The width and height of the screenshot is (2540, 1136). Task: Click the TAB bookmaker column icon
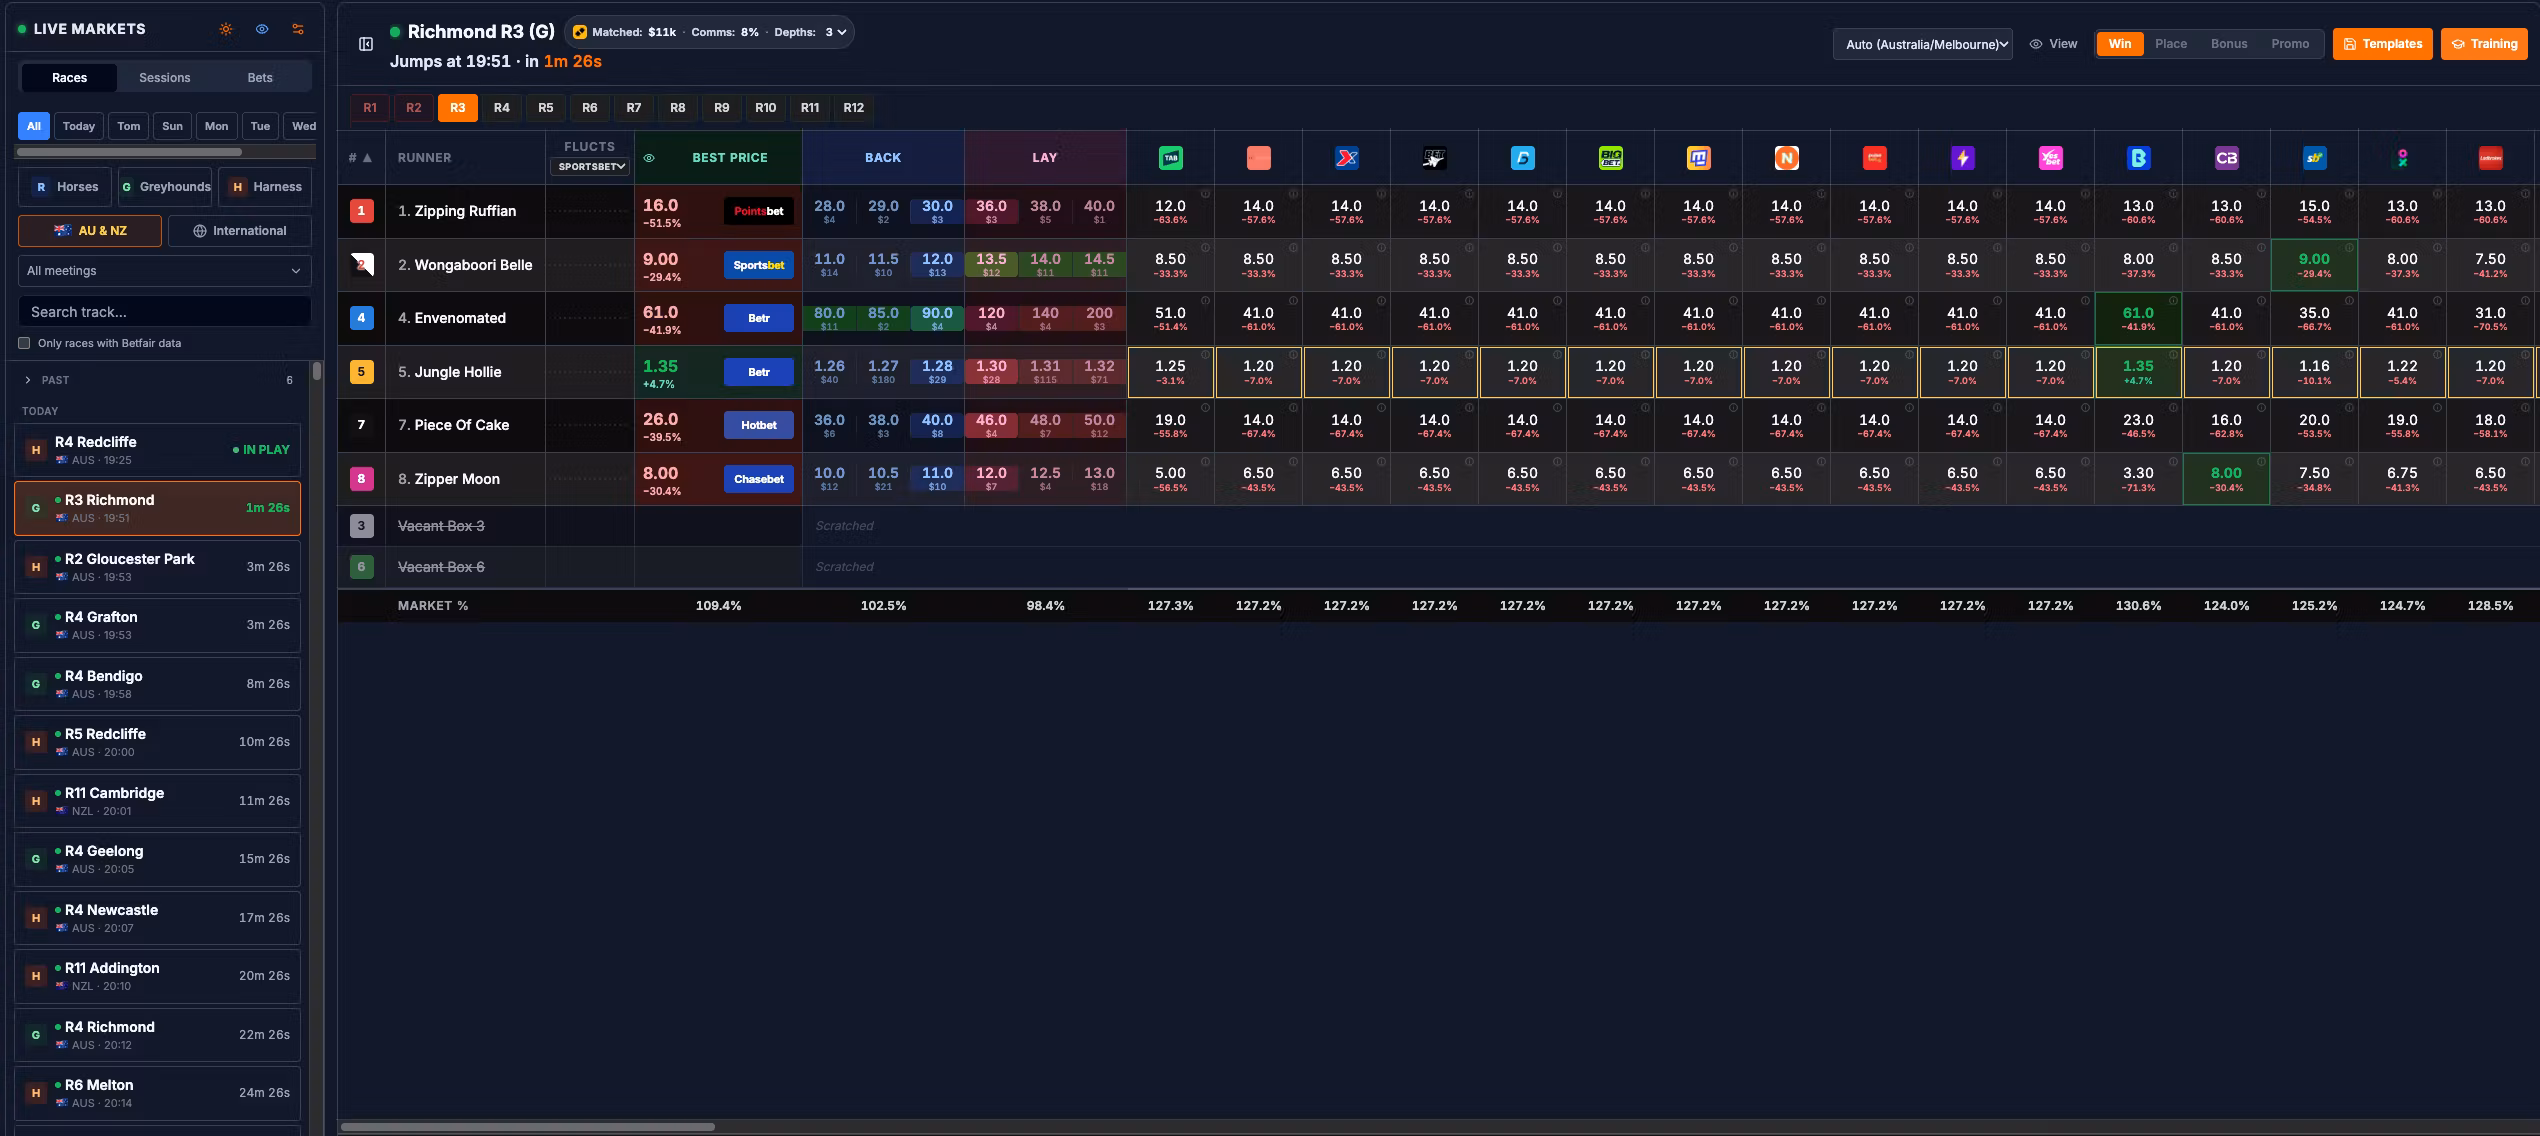pos(1170,158)
